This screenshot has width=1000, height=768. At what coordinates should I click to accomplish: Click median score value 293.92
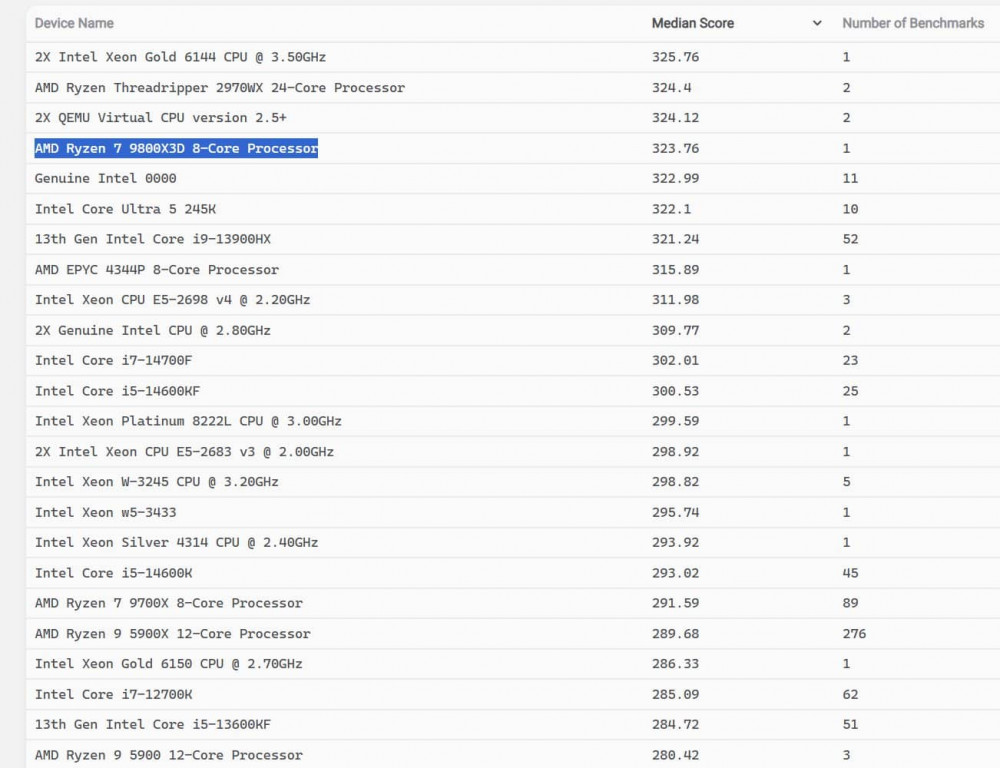(675, 542)
